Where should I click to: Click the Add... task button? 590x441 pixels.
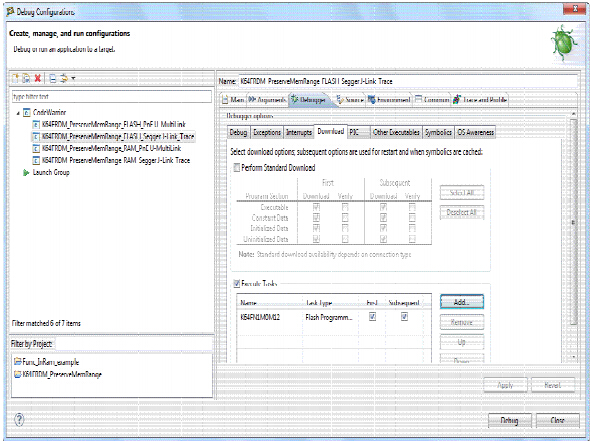pyautogui.click(x=462, y=302)
